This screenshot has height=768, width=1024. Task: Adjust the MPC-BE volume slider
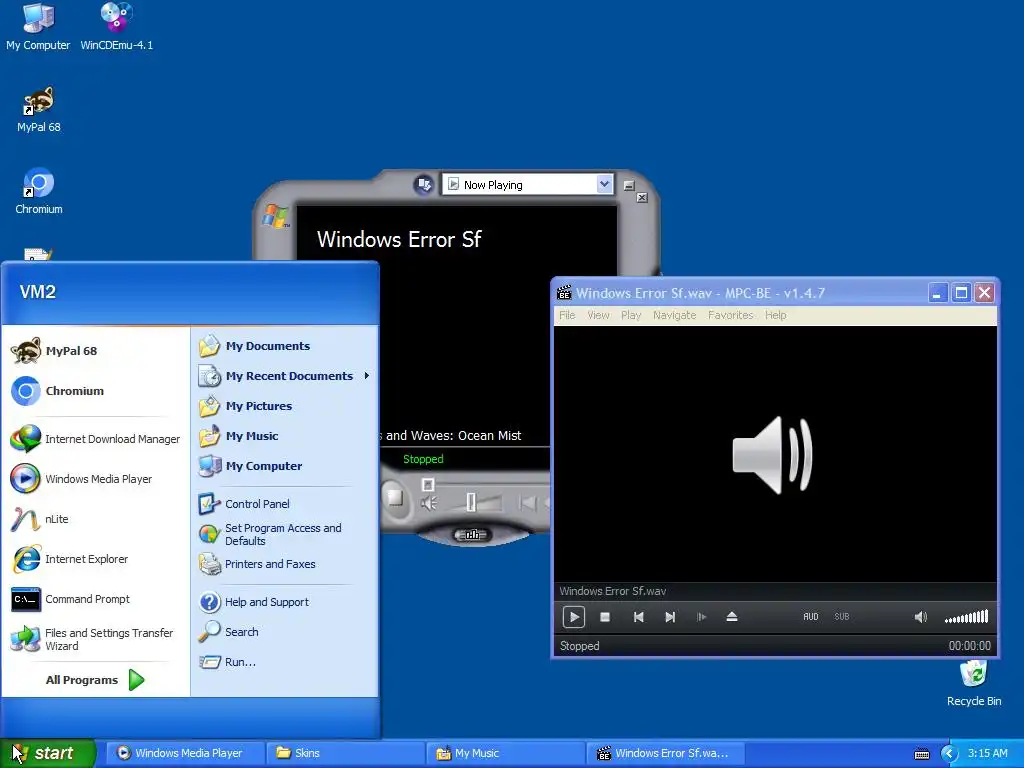(967, 616)
